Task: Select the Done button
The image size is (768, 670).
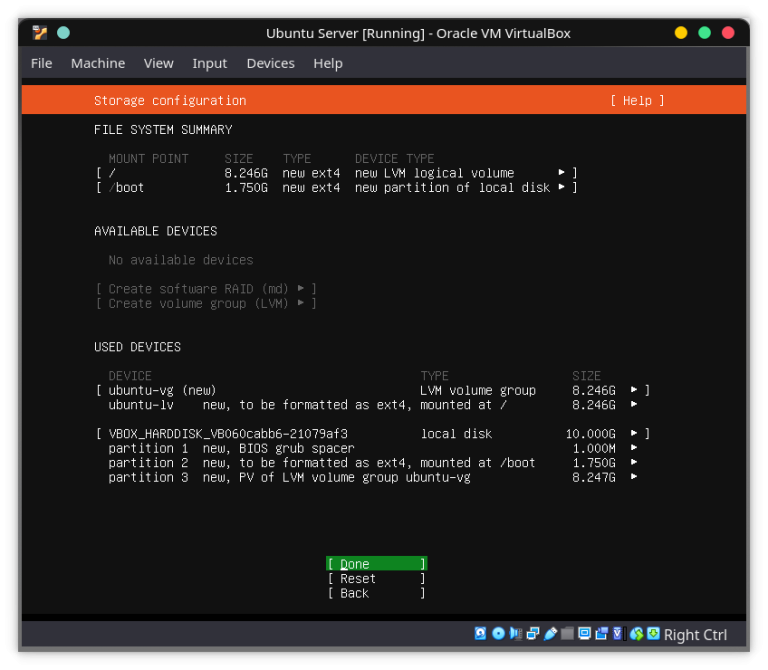Action: click(x=376, y=564)
